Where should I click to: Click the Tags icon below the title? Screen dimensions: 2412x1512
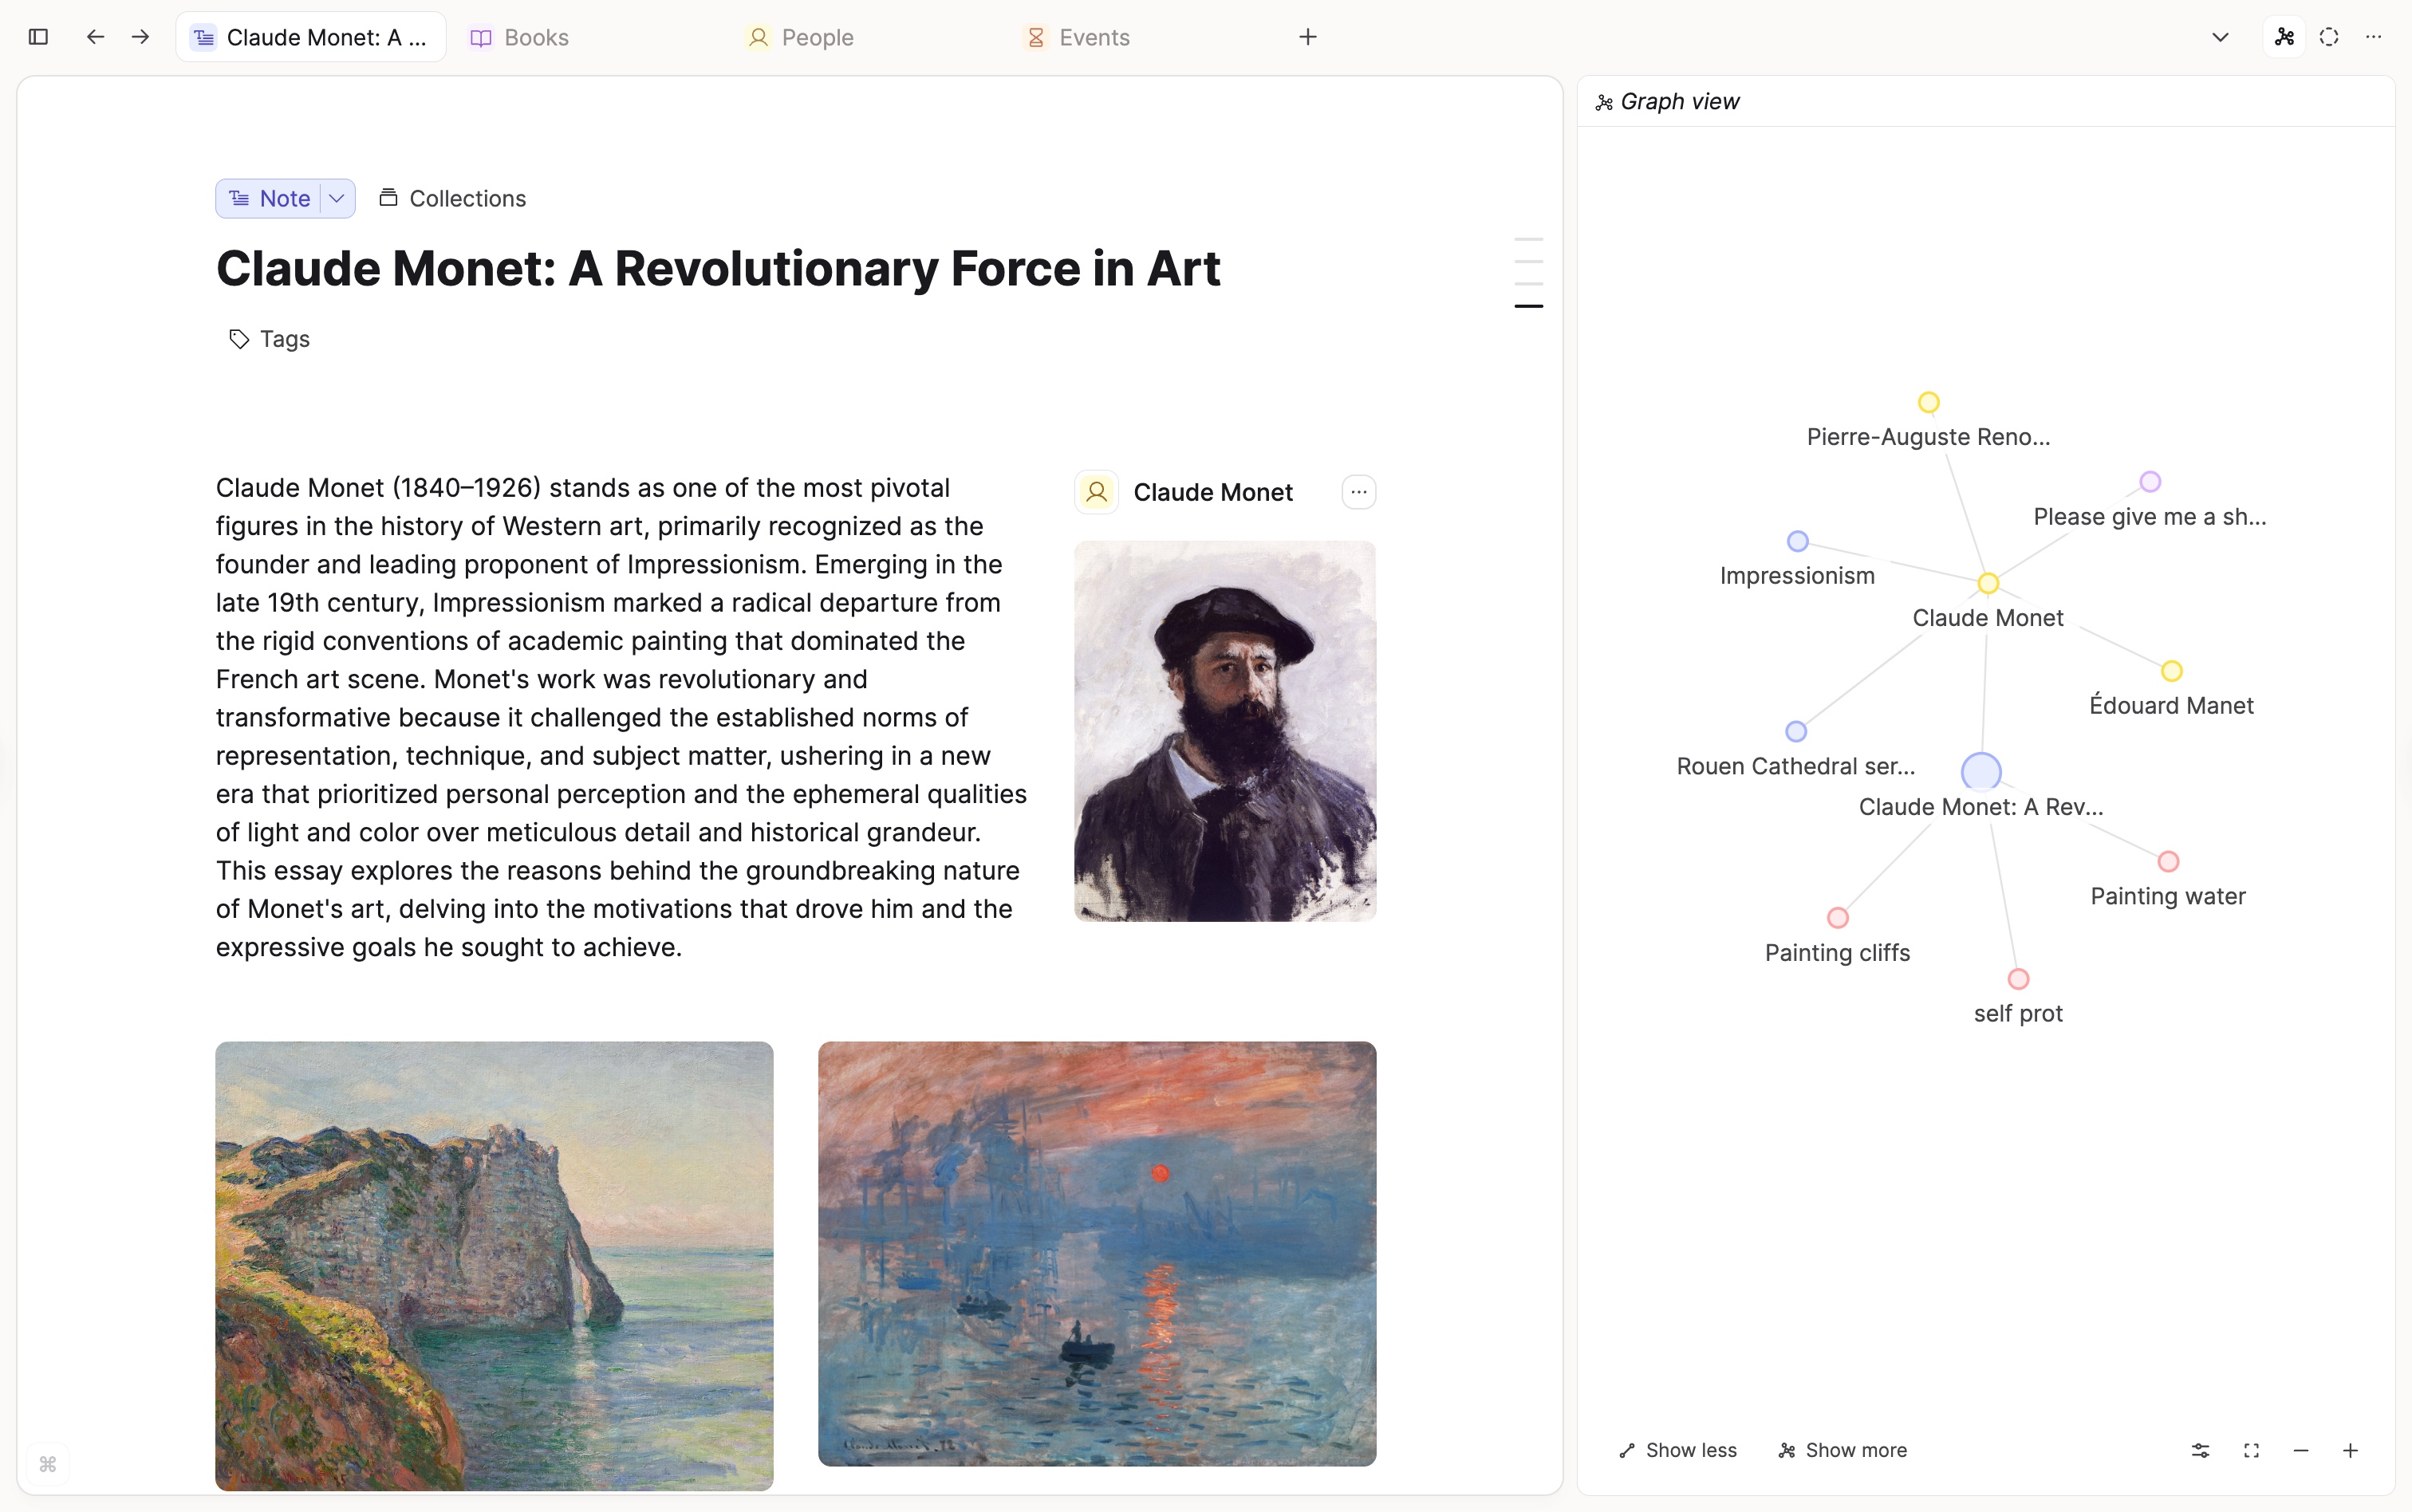[238, 339]
